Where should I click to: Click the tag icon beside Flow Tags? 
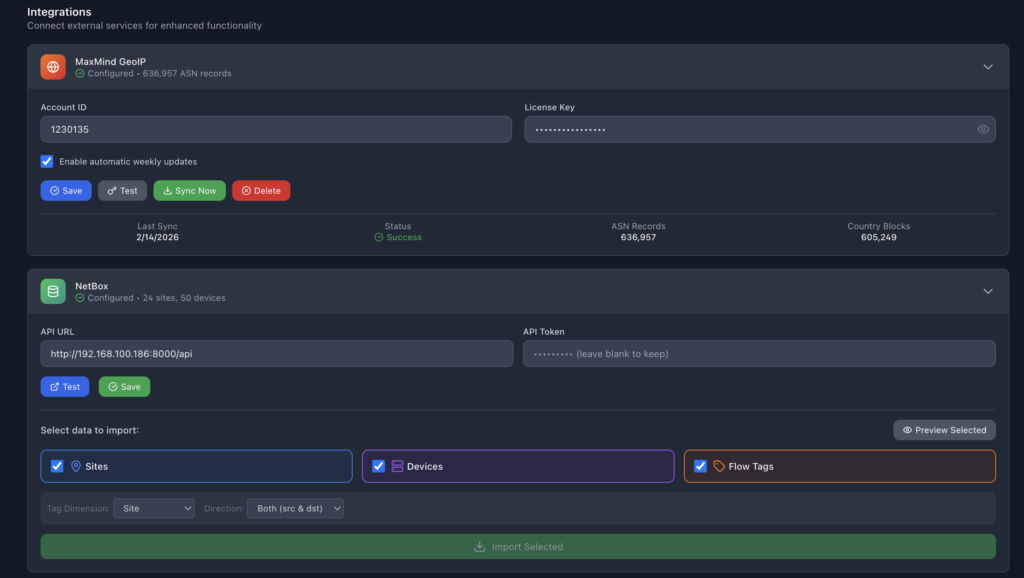click(719, 466)
